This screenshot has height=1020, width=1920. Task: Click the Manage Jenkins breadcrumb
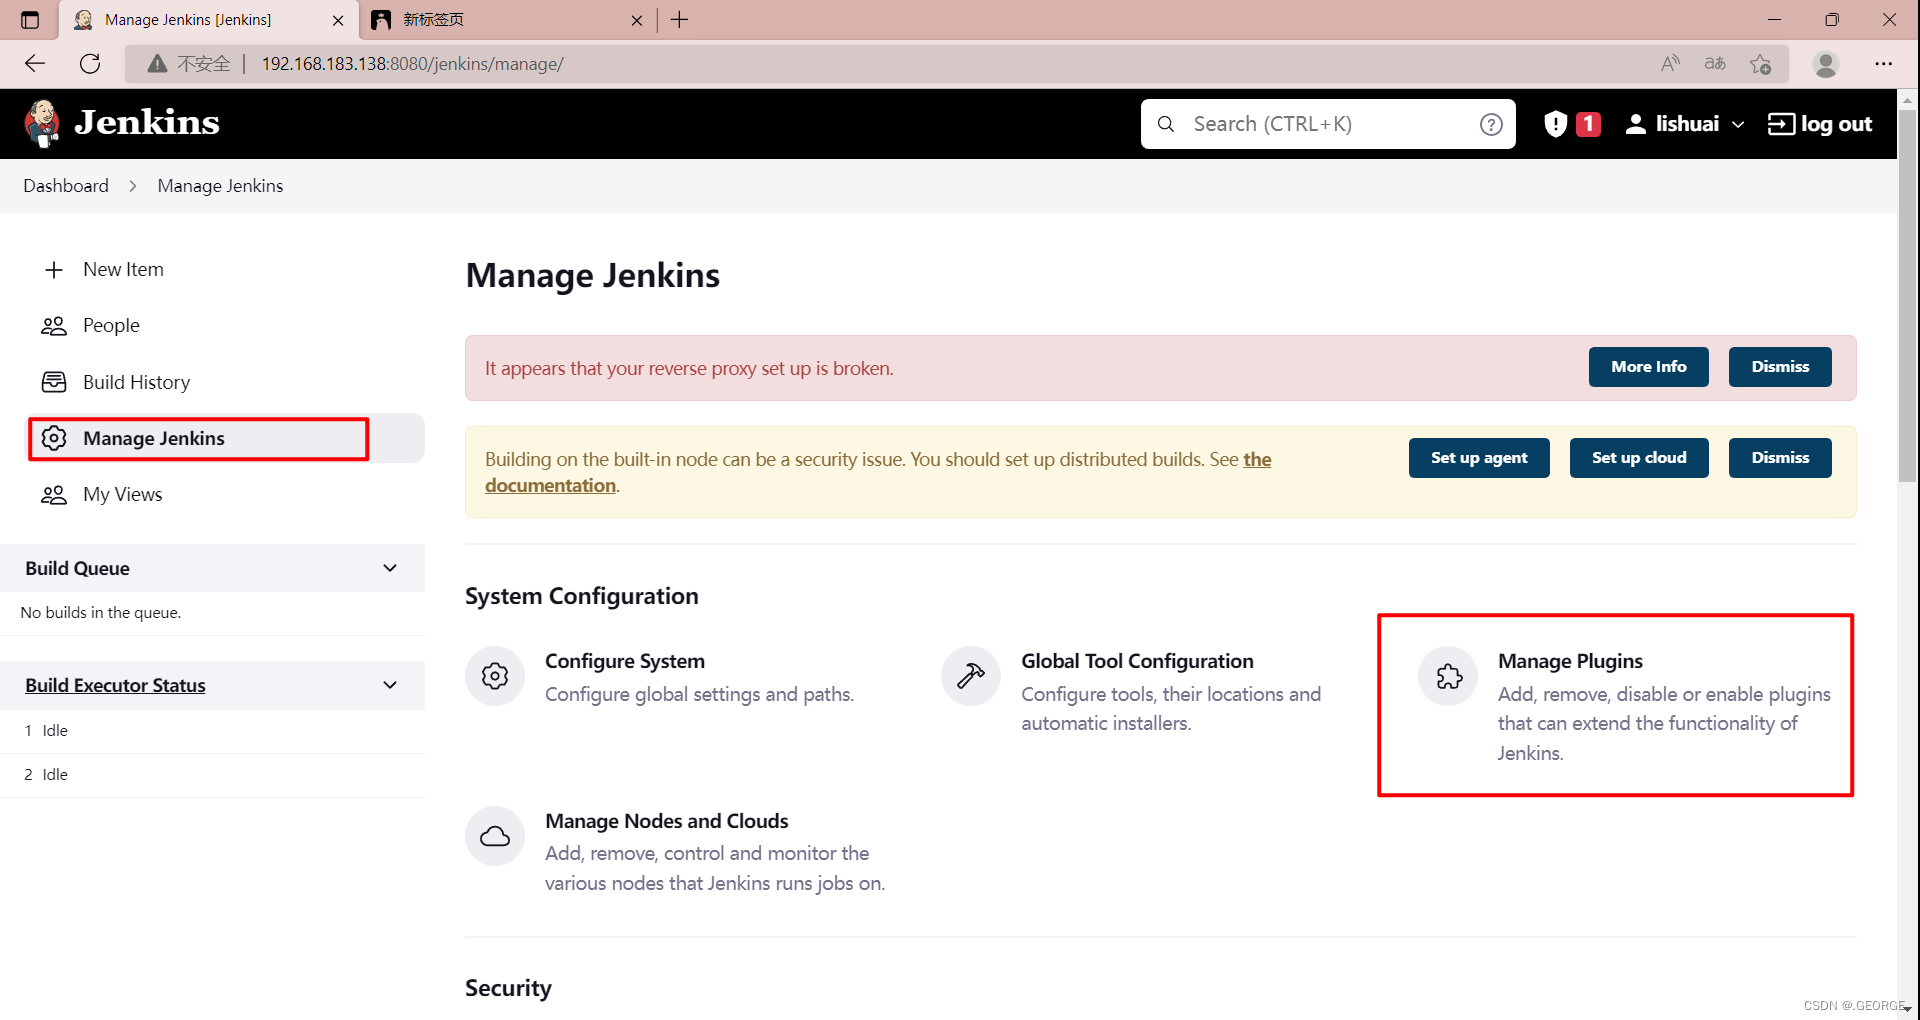(x=220, y=186)
